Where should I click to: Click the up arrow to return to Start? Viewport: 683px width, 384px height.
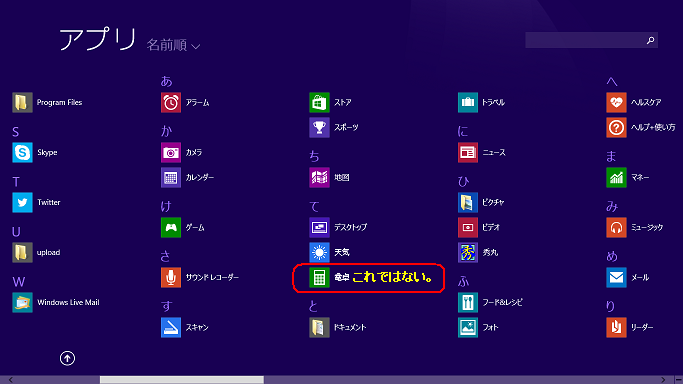pyautogui.click(x=67, y=358)
